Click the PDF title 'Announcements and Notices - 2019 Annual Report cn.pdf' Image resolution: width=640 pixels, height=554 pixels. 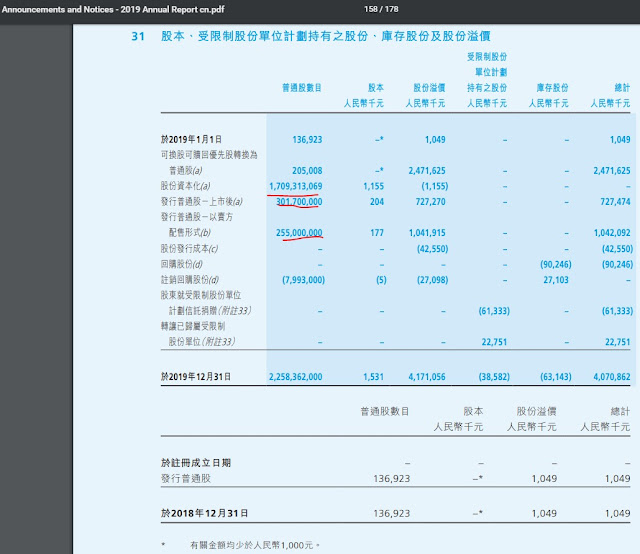pos(113,9)
